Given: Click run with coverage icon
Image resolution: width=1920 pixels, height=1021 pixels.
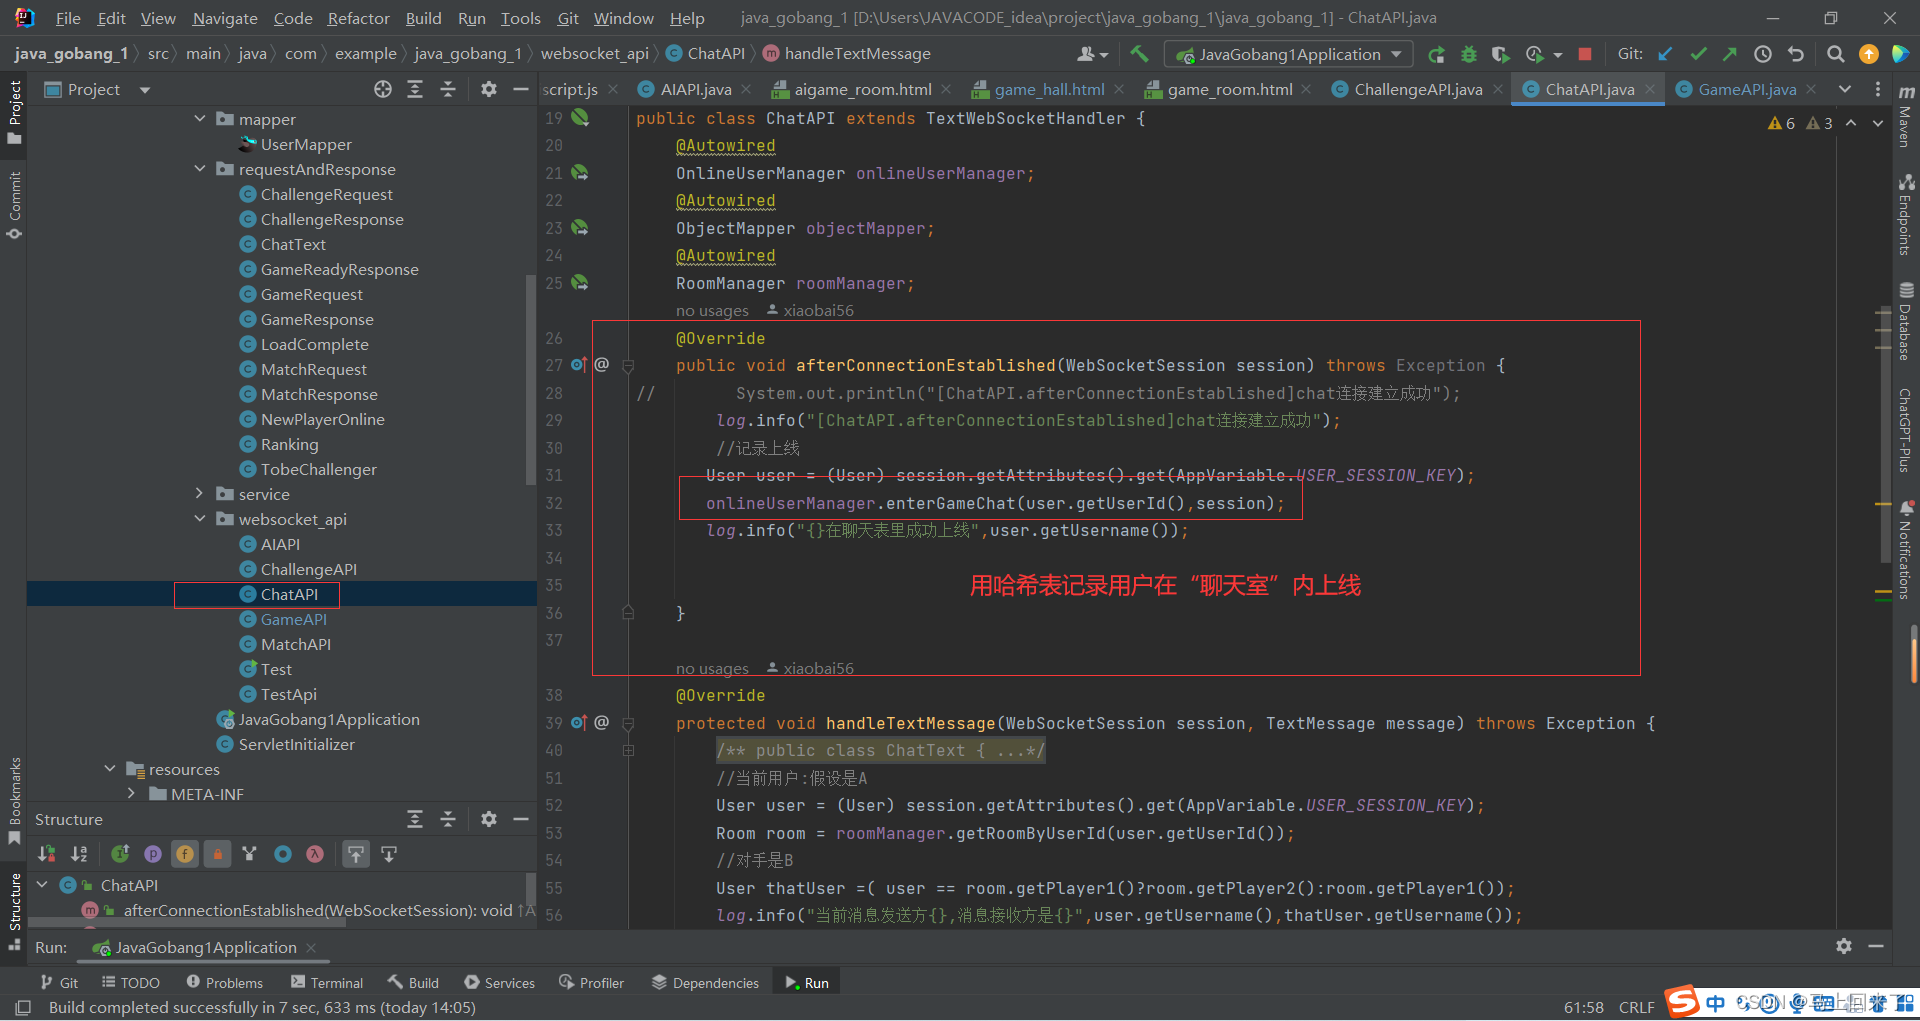Looking at the screenshot, I should (x=1501, y=54).
